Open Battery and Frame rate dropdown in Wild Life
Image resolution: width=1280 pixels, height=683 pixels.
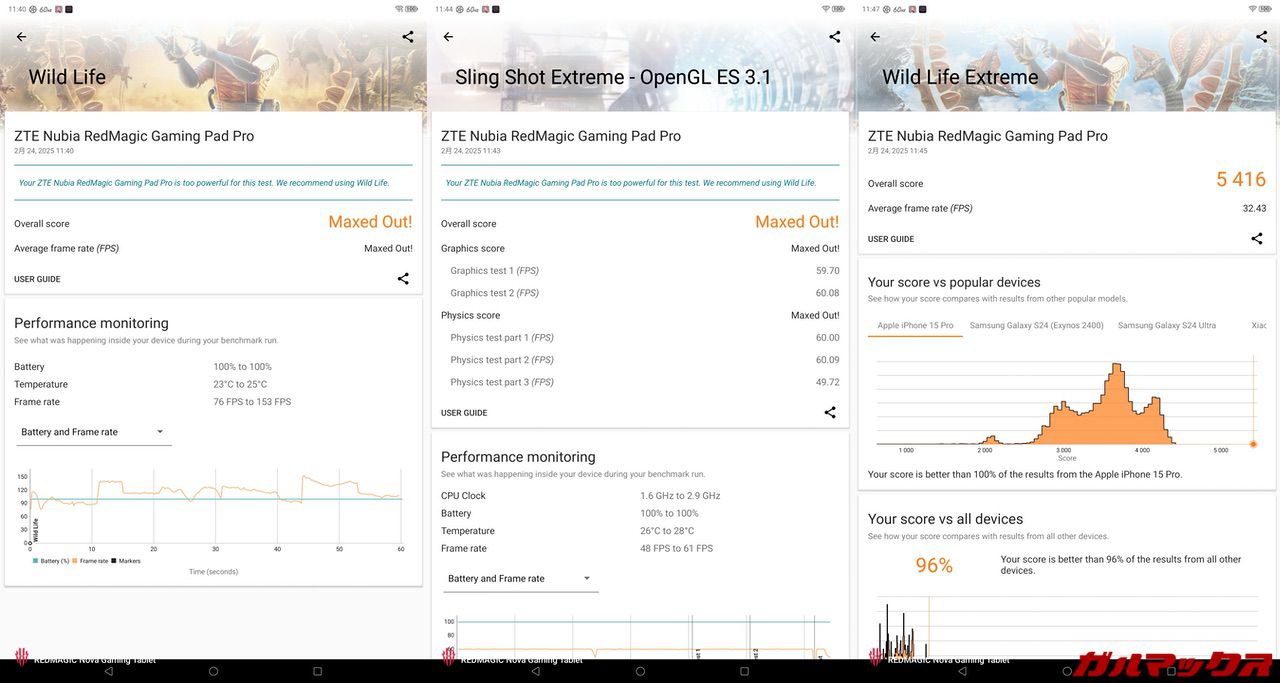tap(93, 432)
